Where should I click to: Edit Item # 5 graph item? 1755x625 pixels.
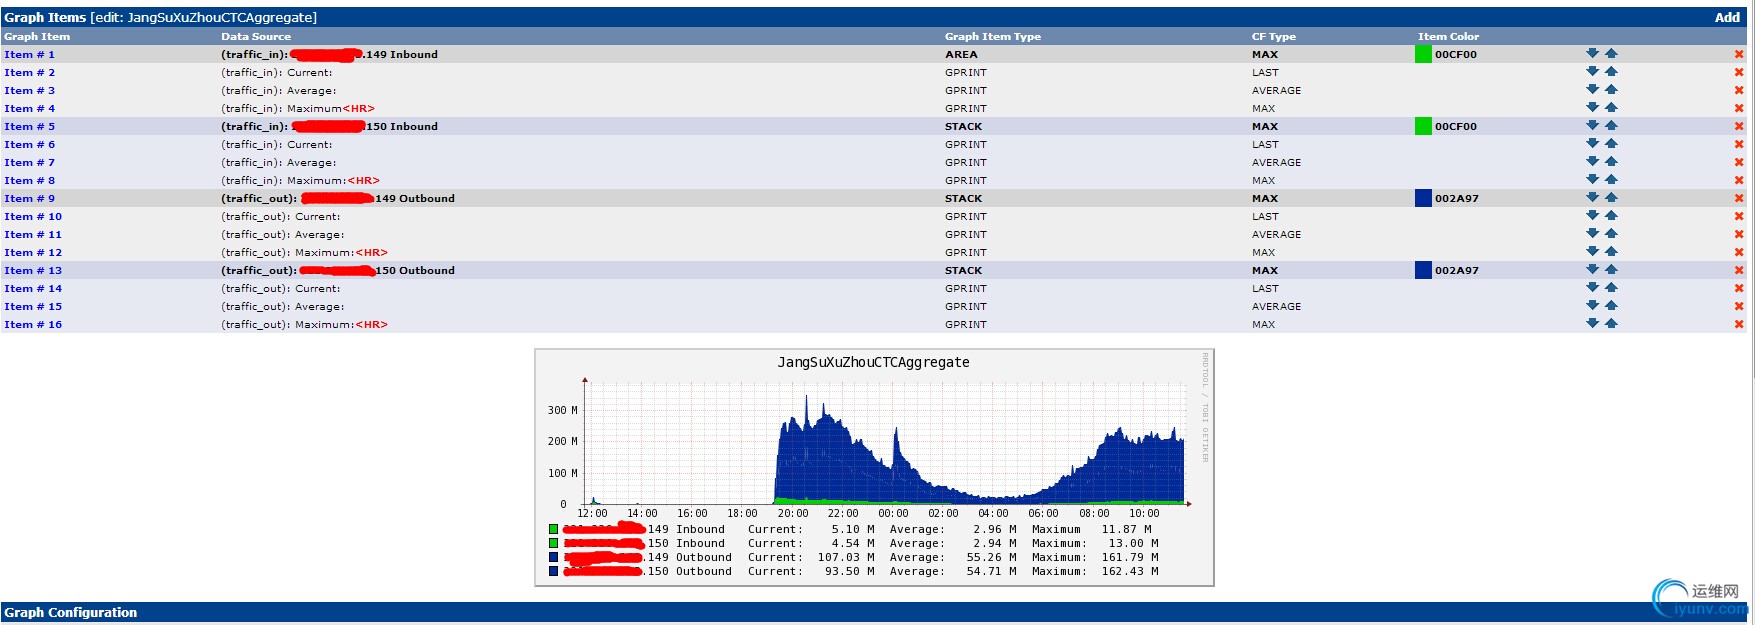[x=29, y=127]
